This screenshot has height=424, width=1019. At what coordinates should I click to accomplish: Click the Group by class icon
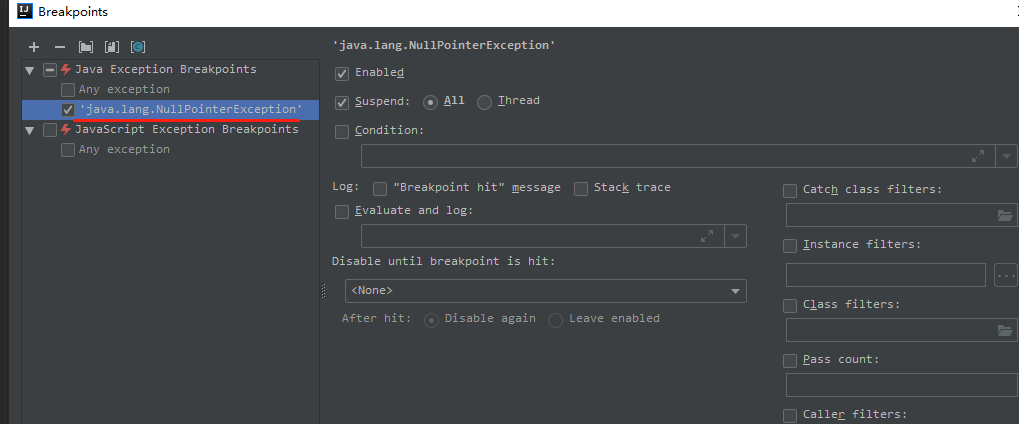point(138,47)
